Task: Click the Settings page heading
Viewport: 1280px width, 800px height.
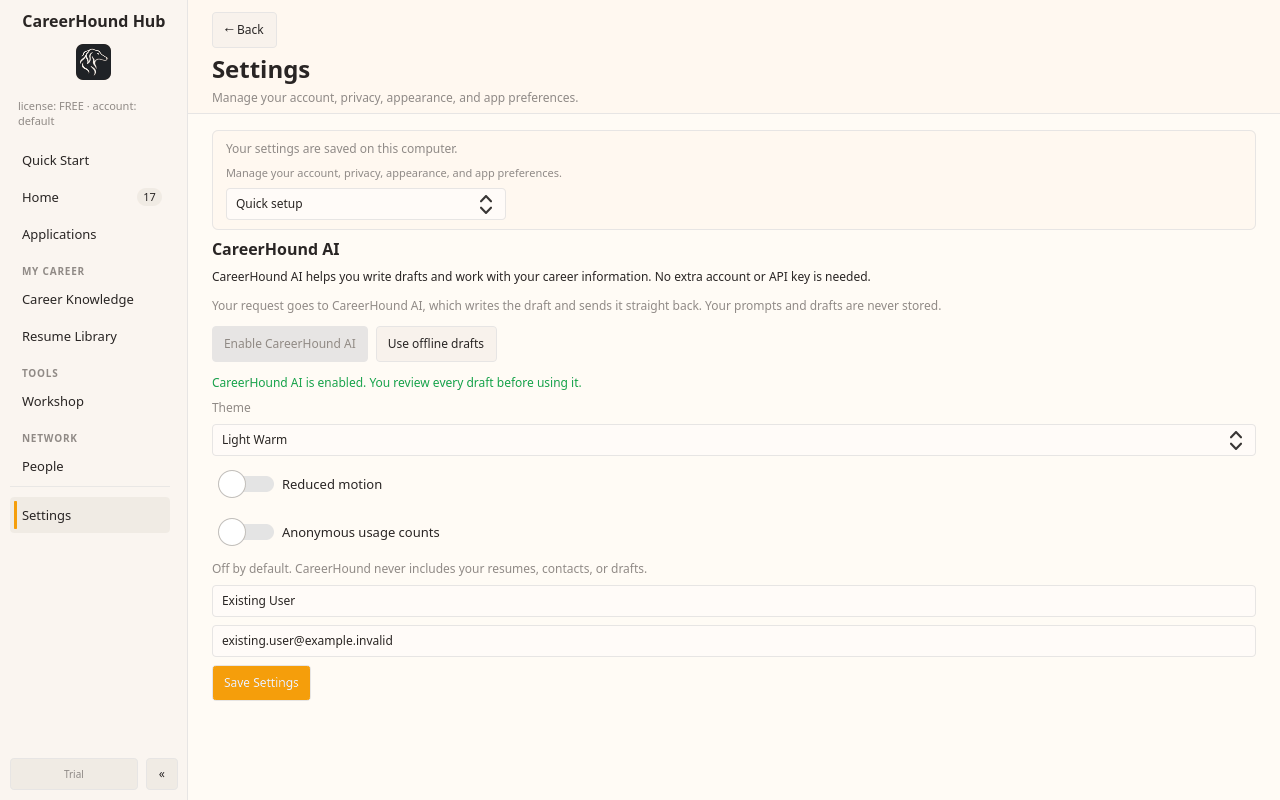Action: tap(261, 70)
